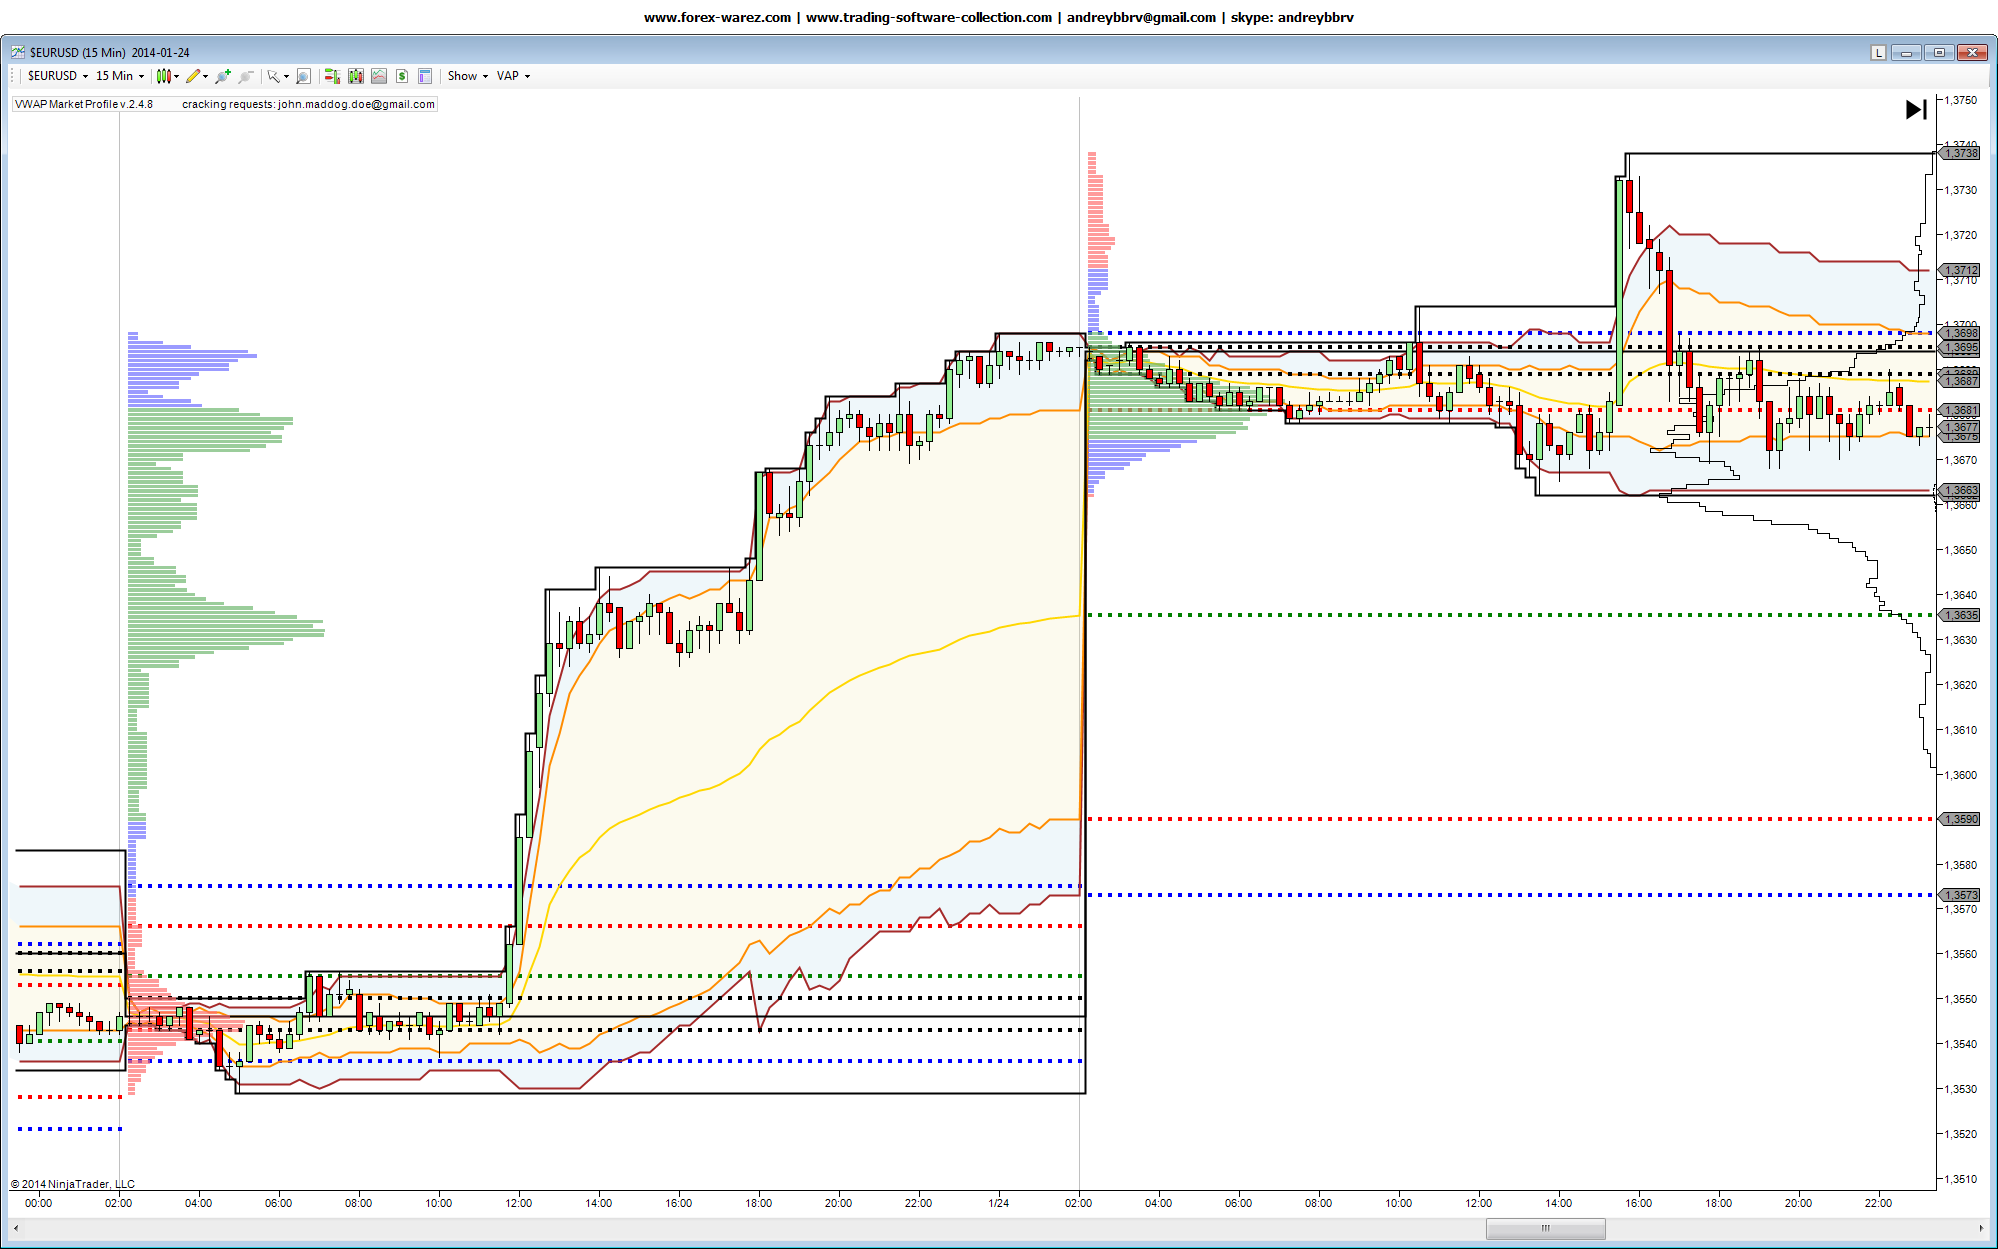Open the chart Properties icon
The image size is (1998, 1249).
(x=425, y=76)
